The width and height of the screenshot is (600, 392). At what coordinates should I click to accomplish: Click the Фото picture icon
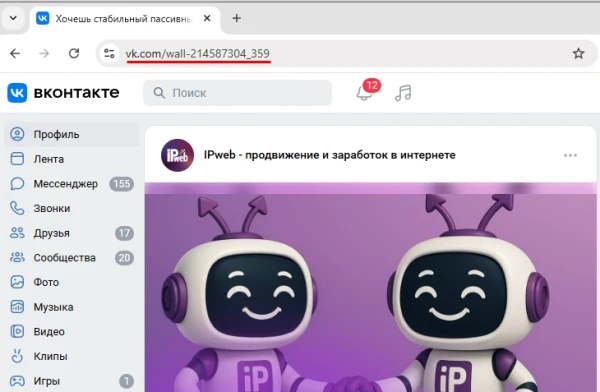click(17, 282)
